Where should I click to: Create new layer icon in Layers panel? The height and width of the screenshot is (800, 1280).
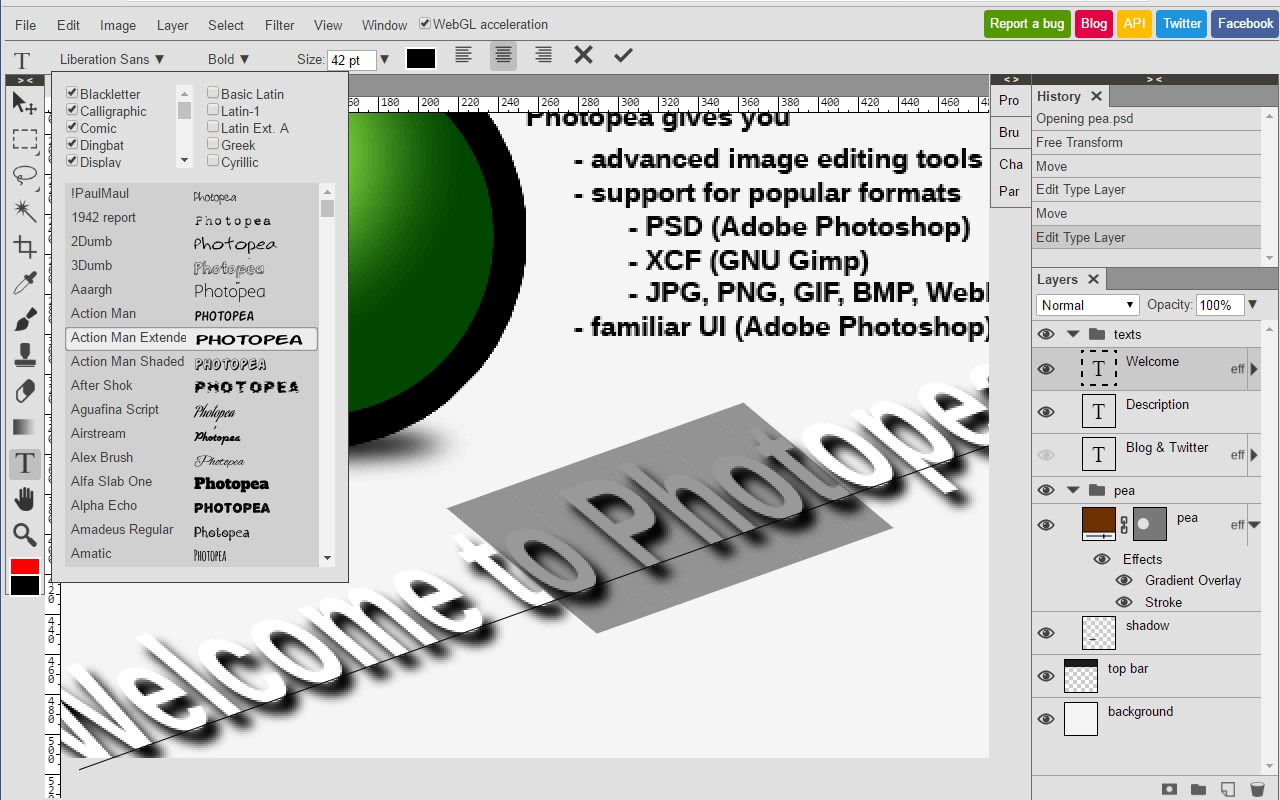click(1228, 790)
